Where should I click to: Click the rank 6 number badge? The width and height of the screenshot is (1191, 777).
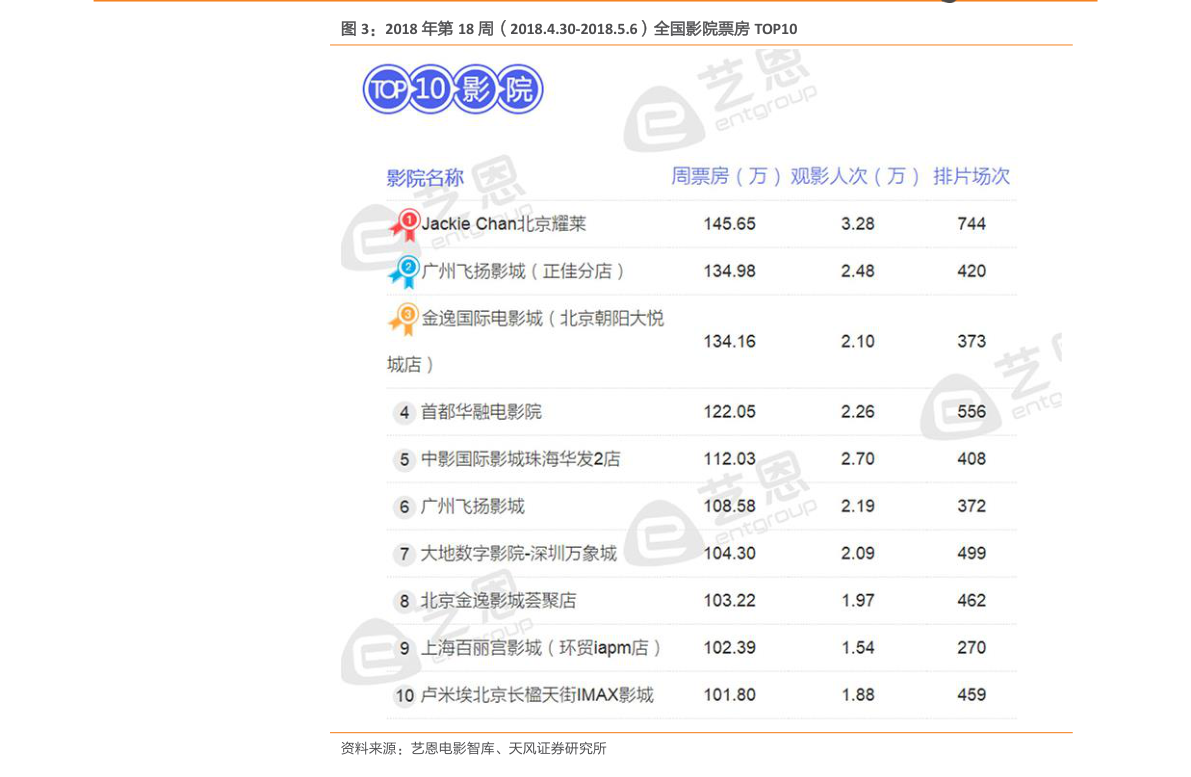[404, 507]
